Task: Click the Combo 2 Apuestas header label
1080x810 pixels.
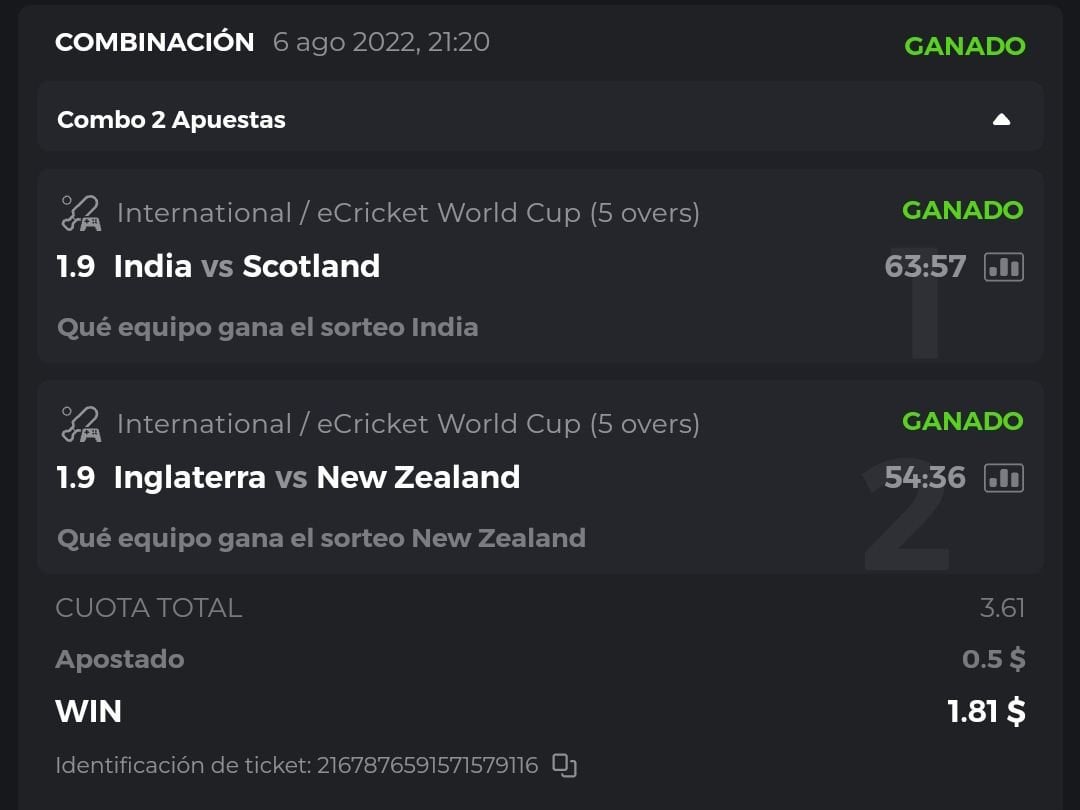Action: click(171, 120)
